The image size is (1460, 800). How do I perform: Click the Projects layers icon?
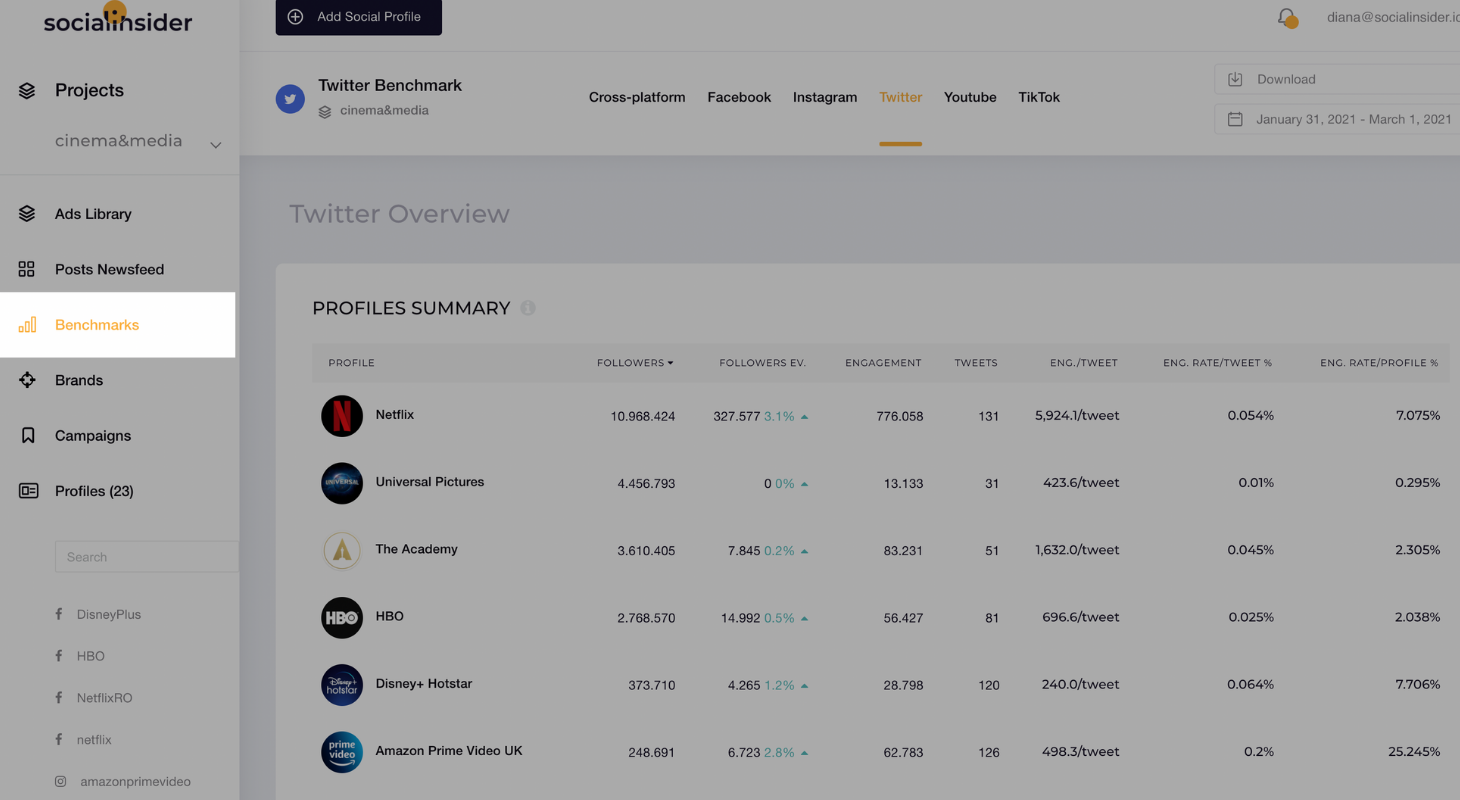tap(27, 91)
